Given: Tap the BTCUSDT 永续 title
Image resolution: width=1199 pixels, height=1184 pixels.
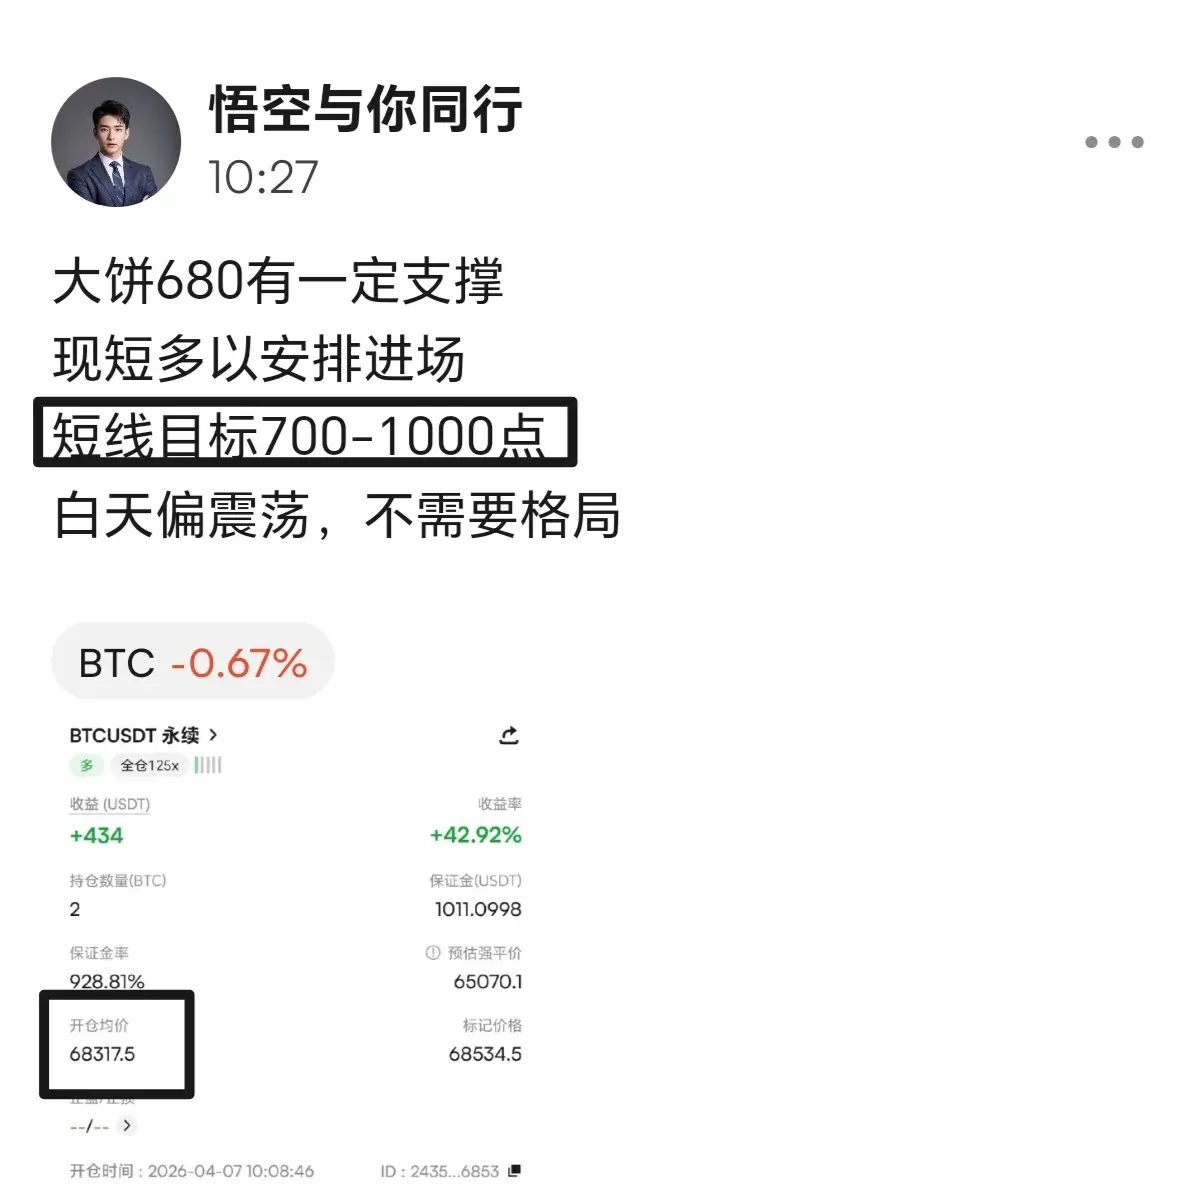Looking at the screenshot, I should point(135,735).
